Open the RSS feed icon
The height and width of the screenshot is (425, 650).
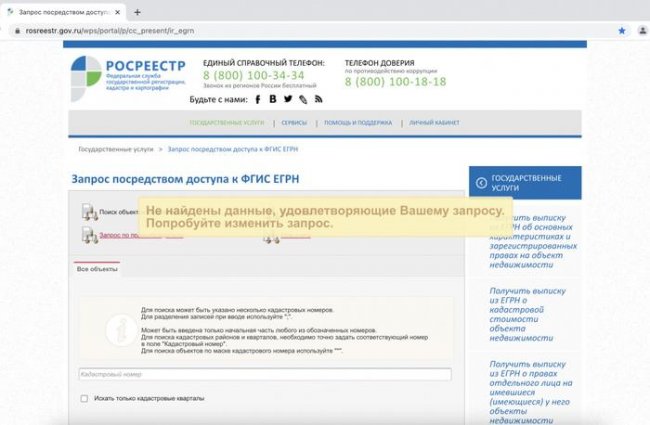coord(318,99)
